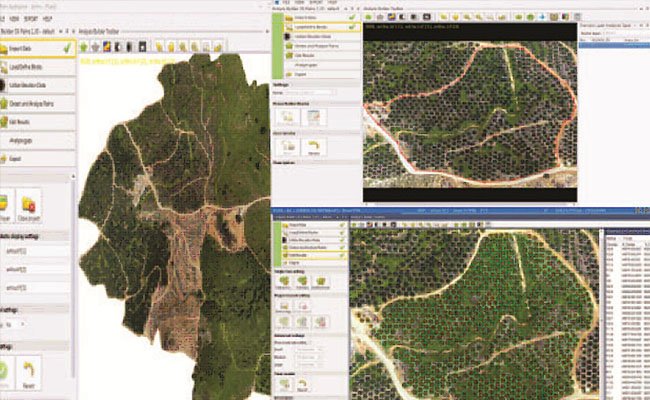Click folder icon button beside Reset, top-right window
The image size is (650, 400).
point(289,147)
